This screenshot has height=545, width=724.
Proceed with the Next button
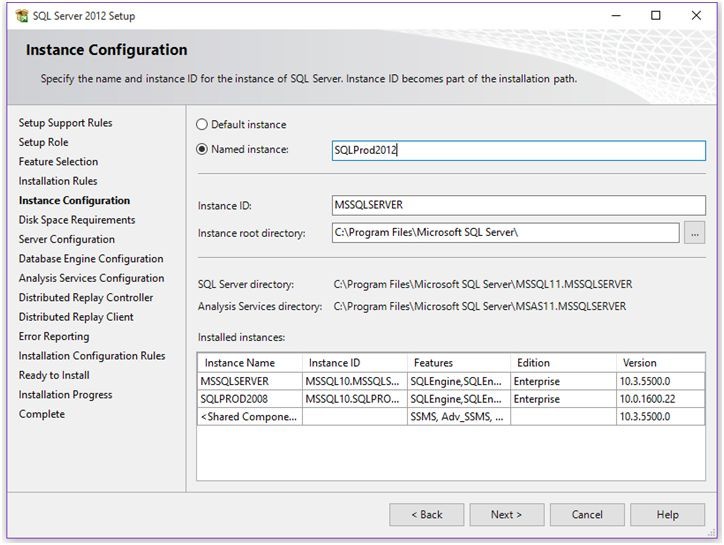point(507,515)
